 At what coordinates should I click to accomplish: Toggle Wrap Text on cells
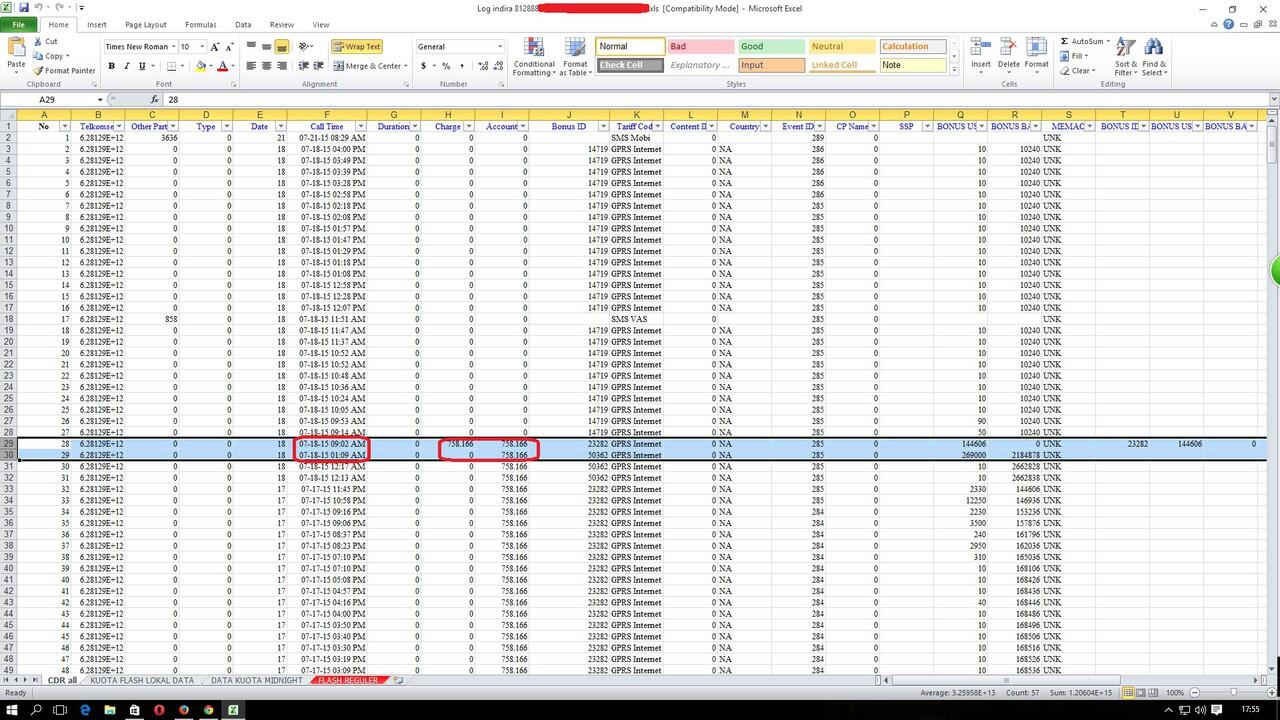tap(356, 47)
